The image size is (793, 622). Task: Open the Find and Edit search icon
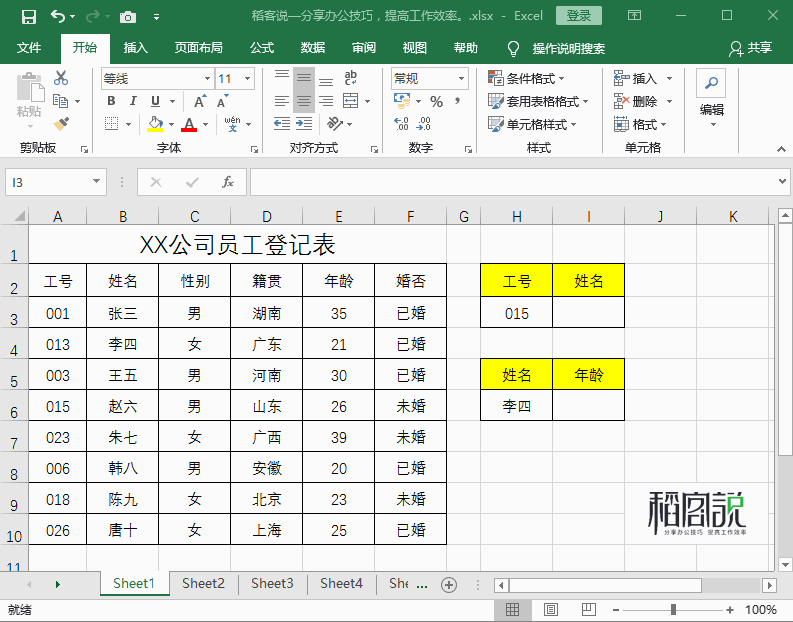pos(712,83)
